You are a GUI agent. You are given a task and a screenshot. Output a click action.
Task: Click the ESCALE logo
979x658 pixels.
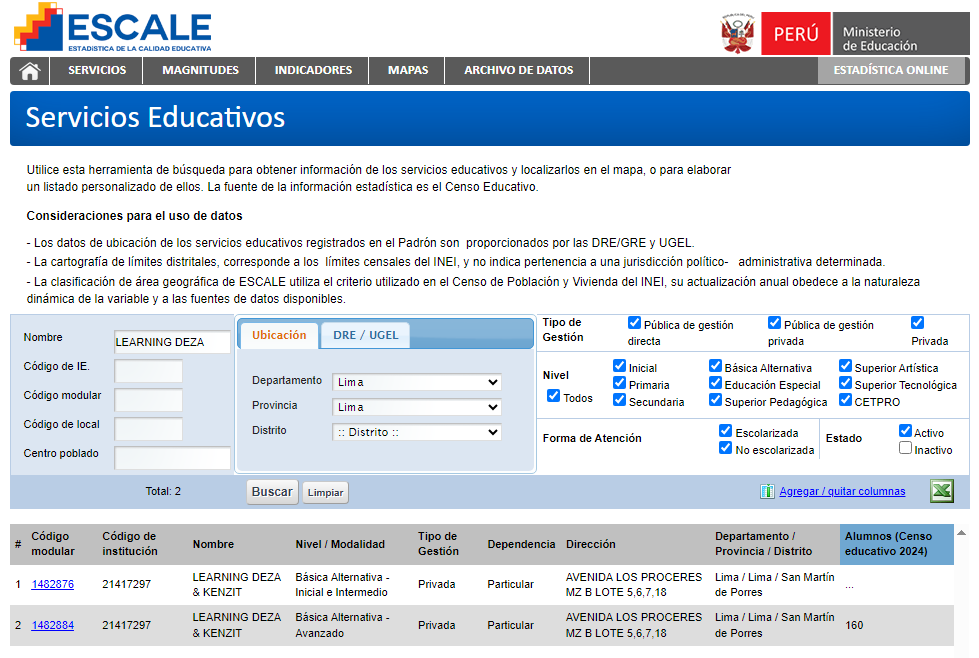coord(113,28)
